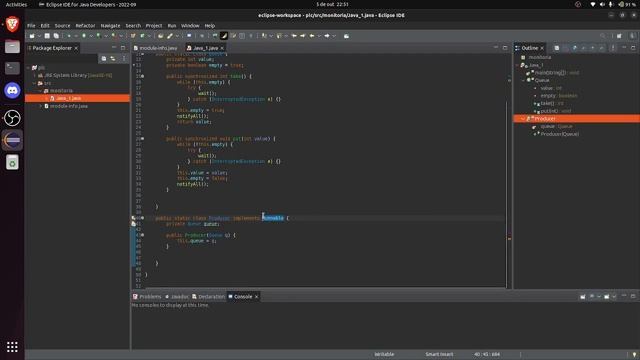This screenshot has width=640, height=360.
Task: Close the Console view tab
Action: click(x=257, y=297)
